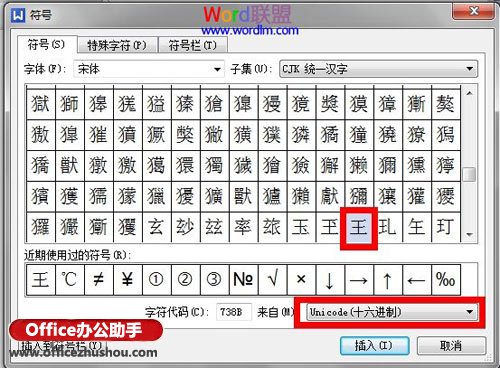Open the 符号栏 tab
This screenshot has height=368, width=500.
(x=193, y=45)
